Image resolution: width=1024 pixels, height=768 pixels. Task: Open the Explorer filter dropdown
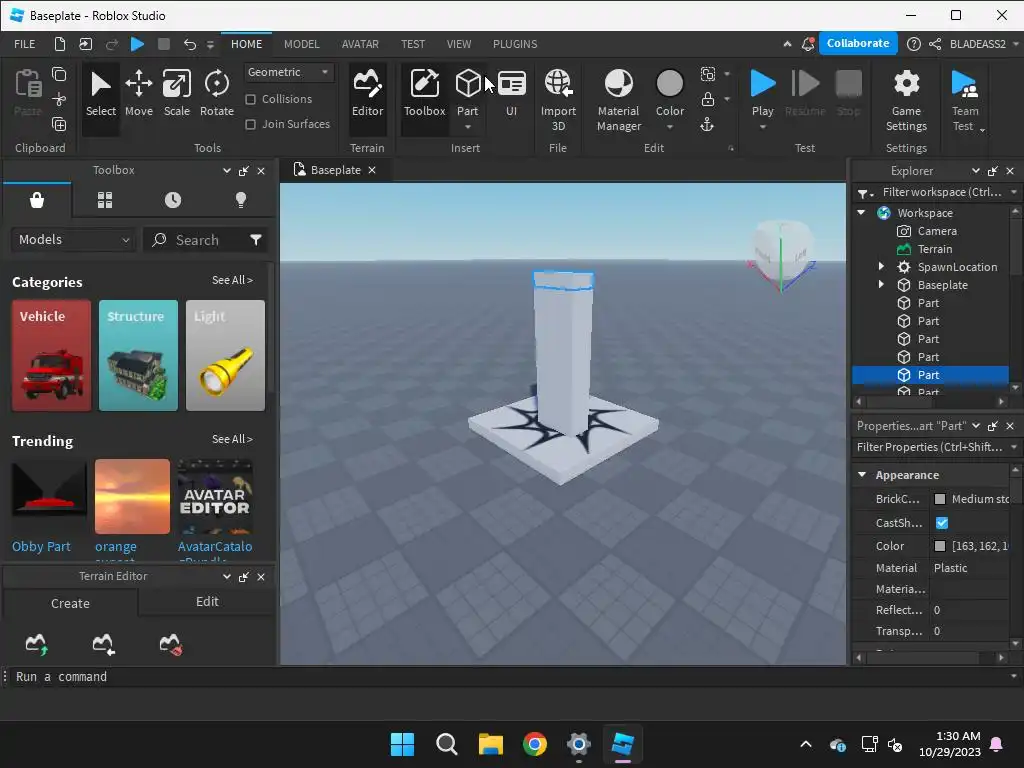point(1014,192)
